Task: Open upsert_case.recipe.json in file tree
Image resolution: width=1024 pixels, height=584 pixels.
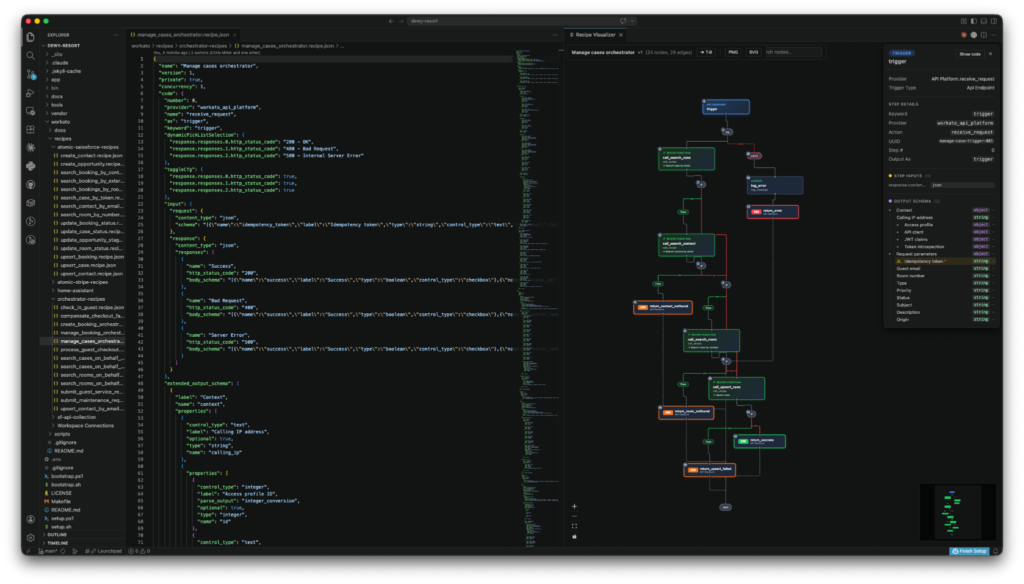Action: [x=88, y=265]
